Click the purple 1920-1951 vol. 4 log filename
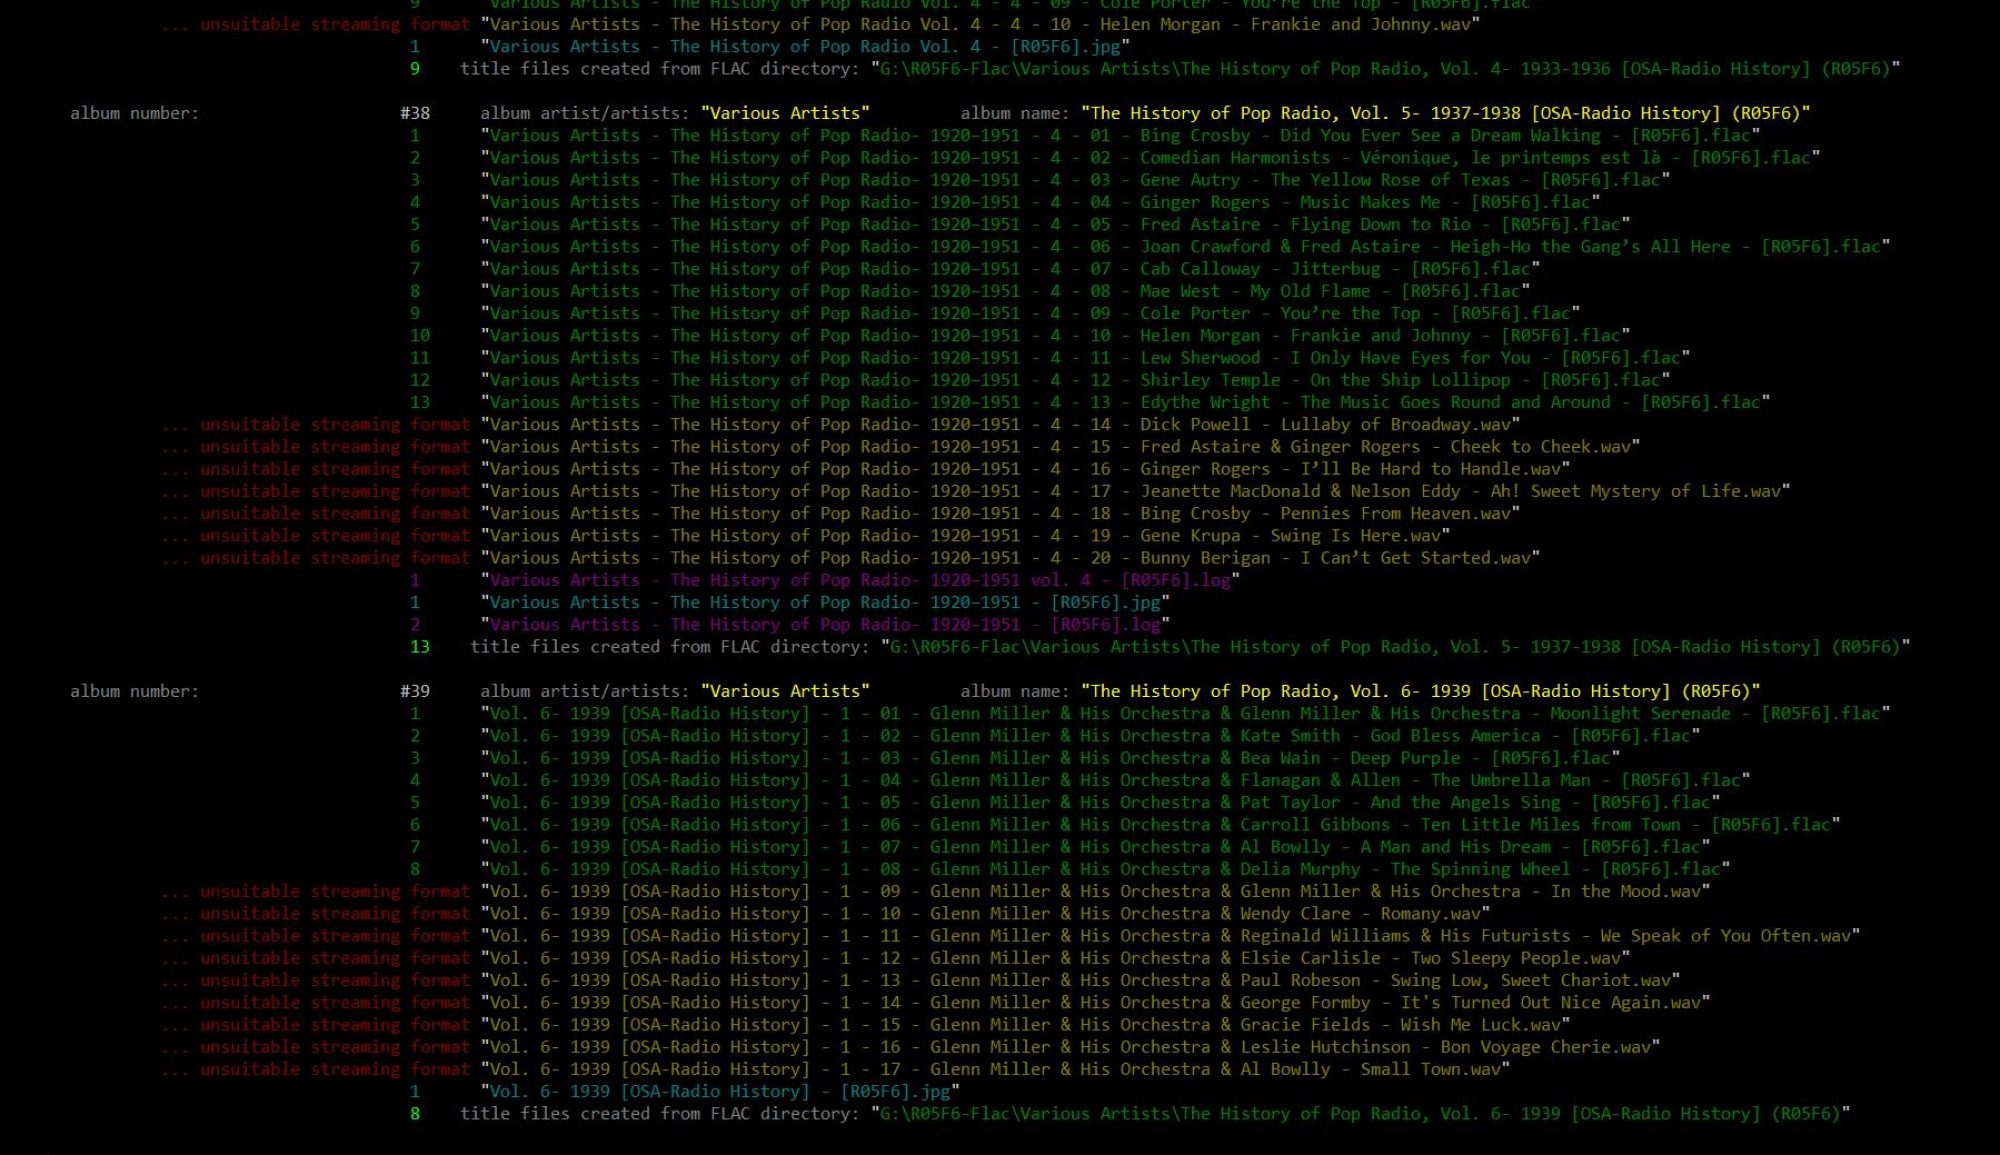 pos(860,580)
